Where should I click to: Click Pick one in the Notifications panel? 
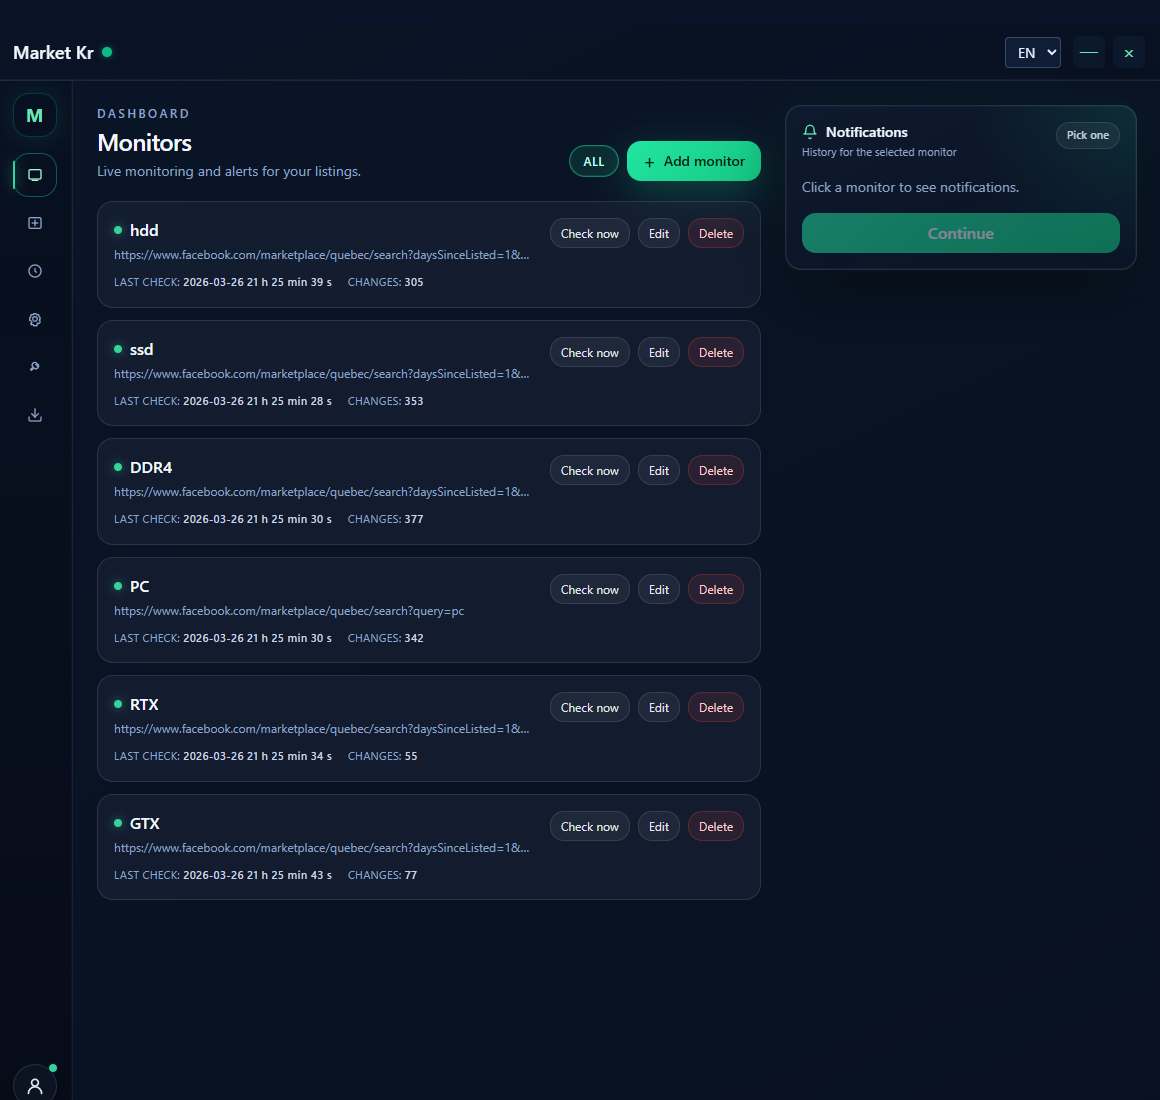click(1087, 135)
